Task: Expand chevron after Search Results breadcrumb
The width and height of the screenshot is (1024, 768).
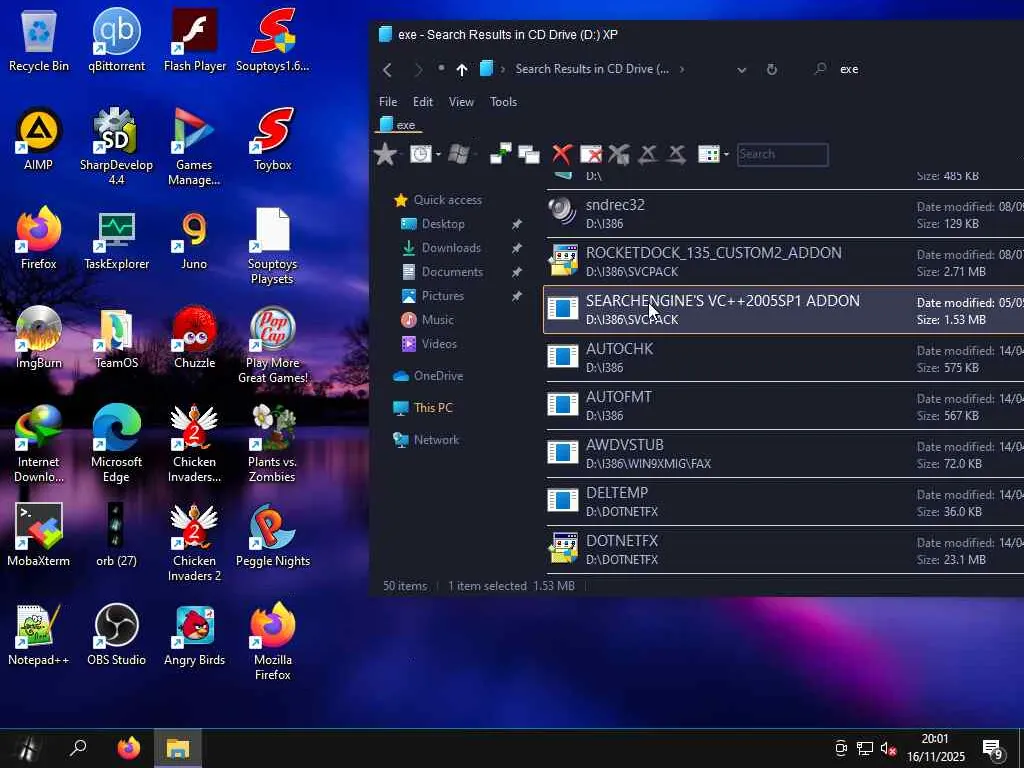Action: pyautogui.click(x=682, y=69)
